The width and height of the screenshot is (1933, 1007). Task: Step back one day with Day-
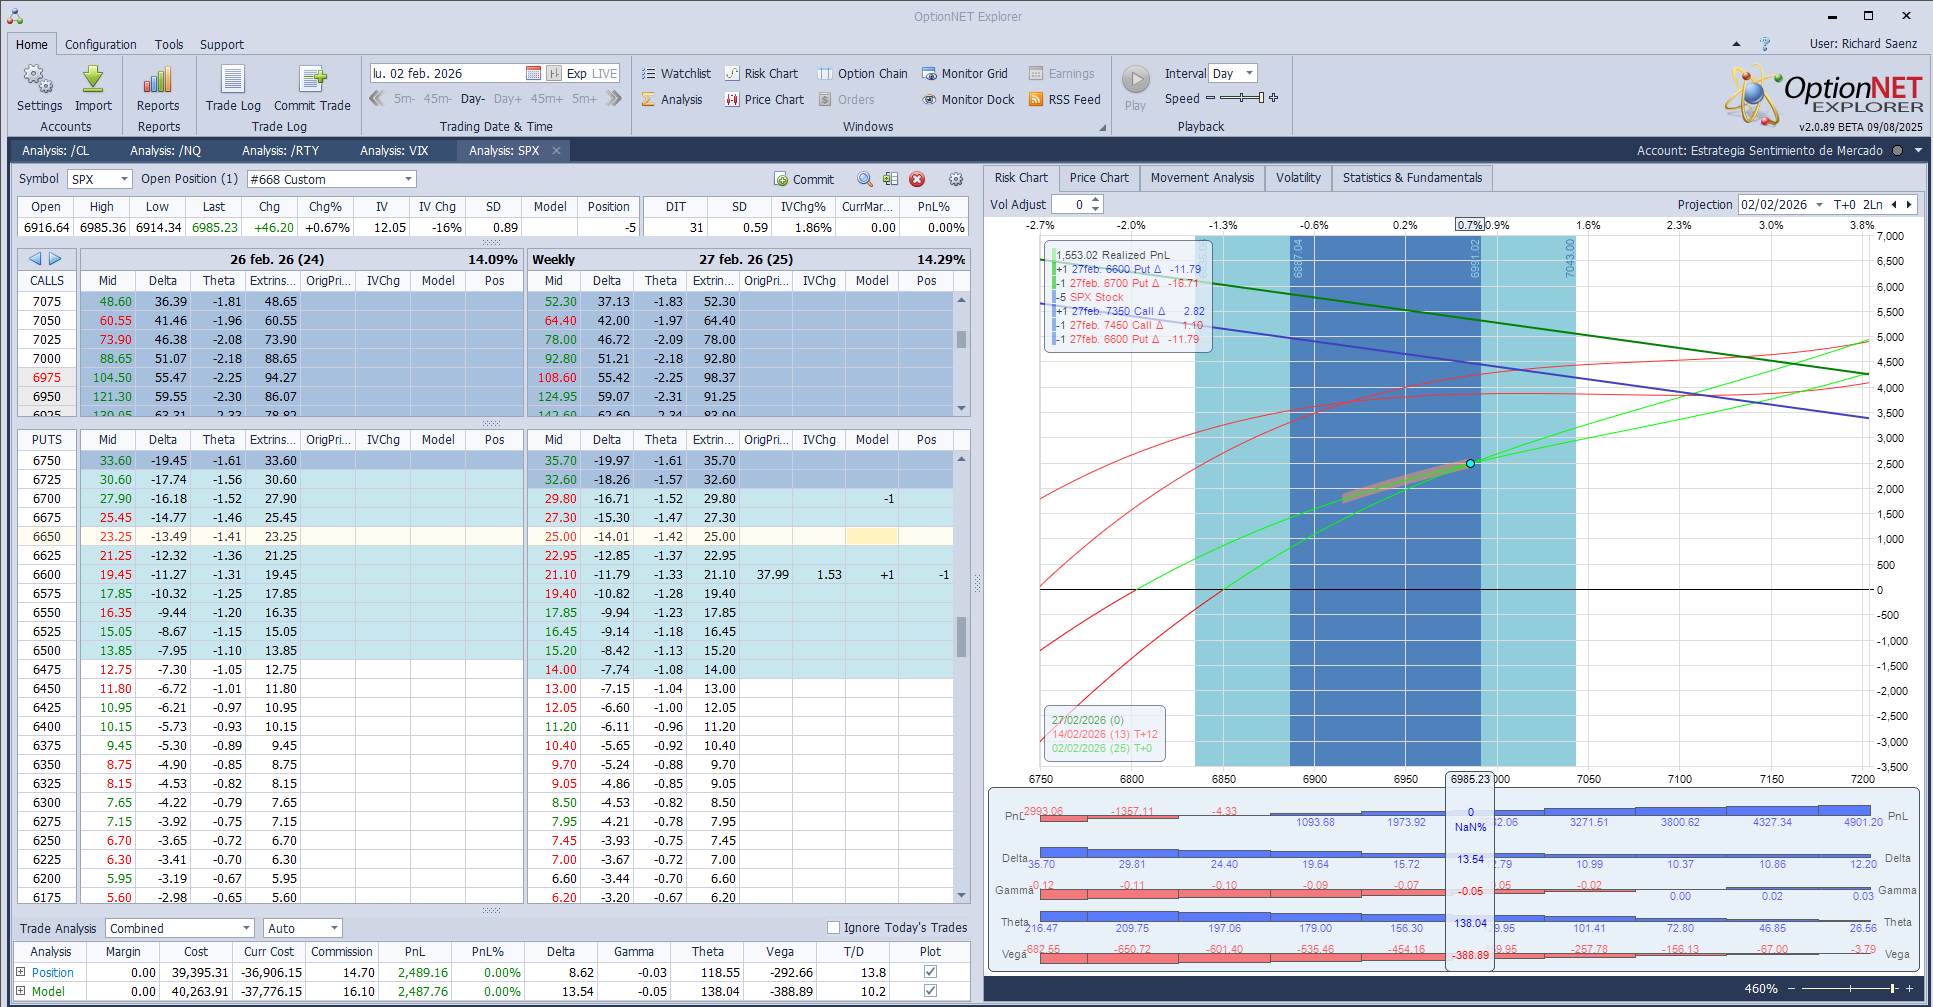tap(472, 98)
